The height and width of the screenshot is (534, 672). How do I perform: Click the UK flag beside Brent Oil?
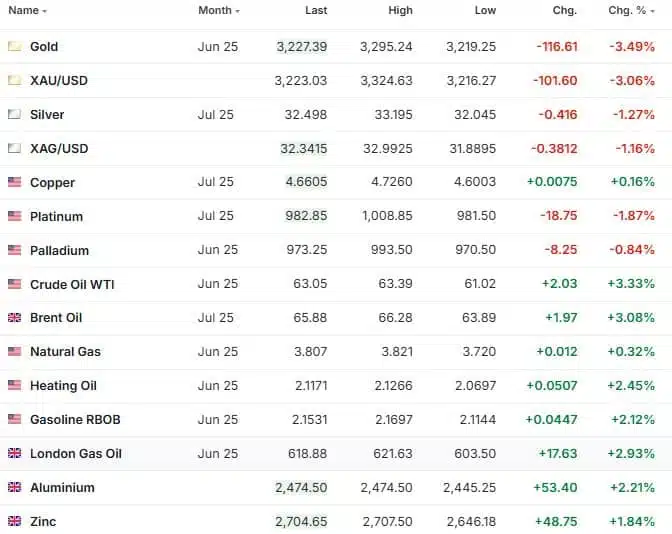point(14,318)
